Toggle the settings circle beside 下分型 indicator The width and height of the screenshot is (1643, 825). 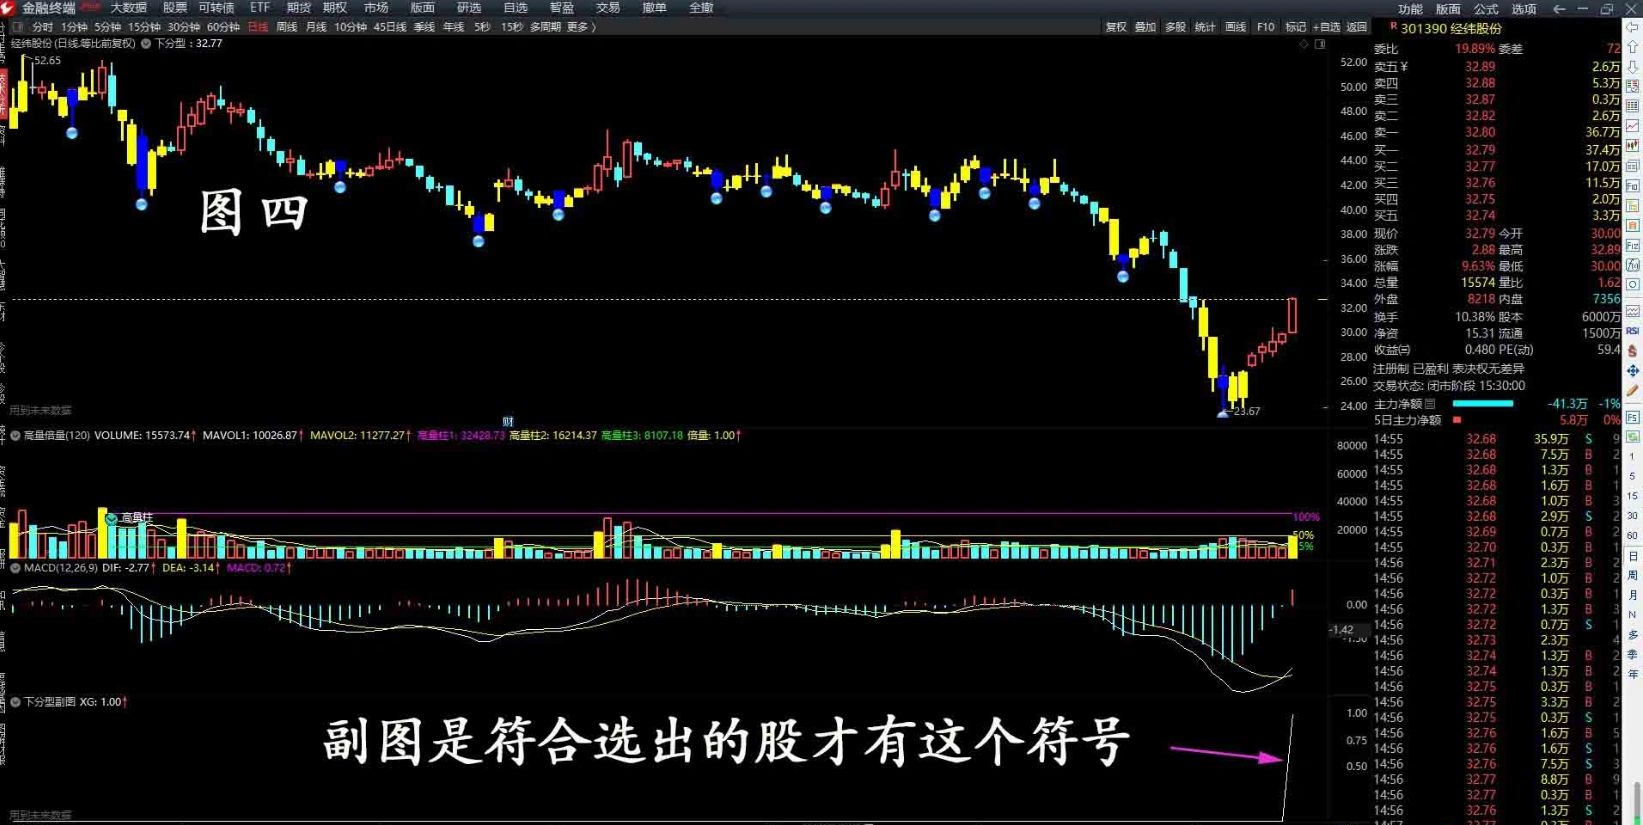pyautogui.click(x=146, y=44)
